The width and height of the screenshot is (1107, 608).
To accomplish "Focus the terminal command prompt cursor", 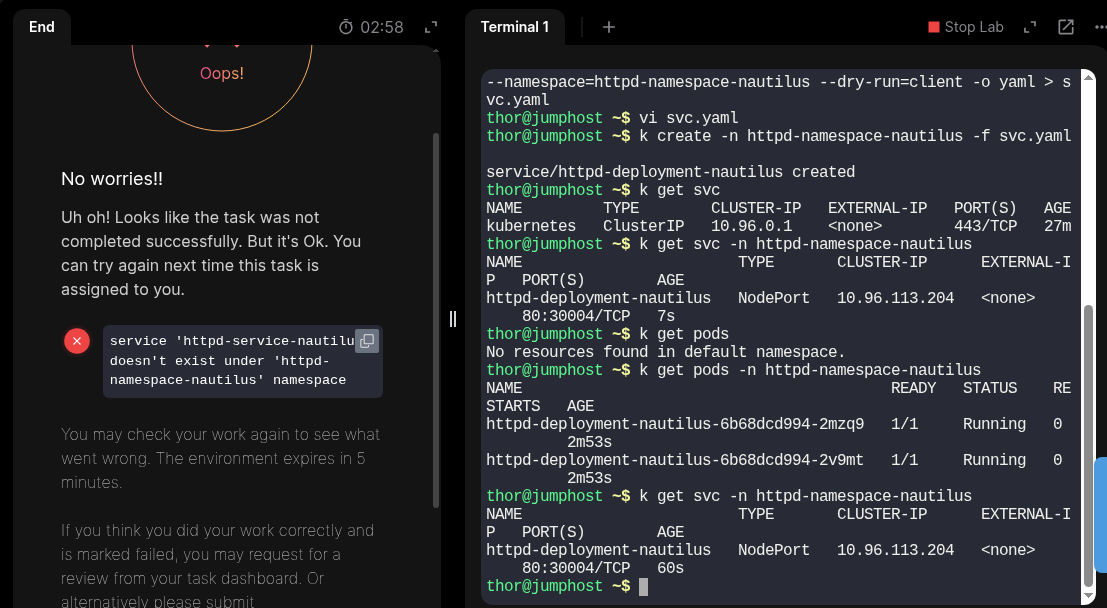I will point(643,586).
